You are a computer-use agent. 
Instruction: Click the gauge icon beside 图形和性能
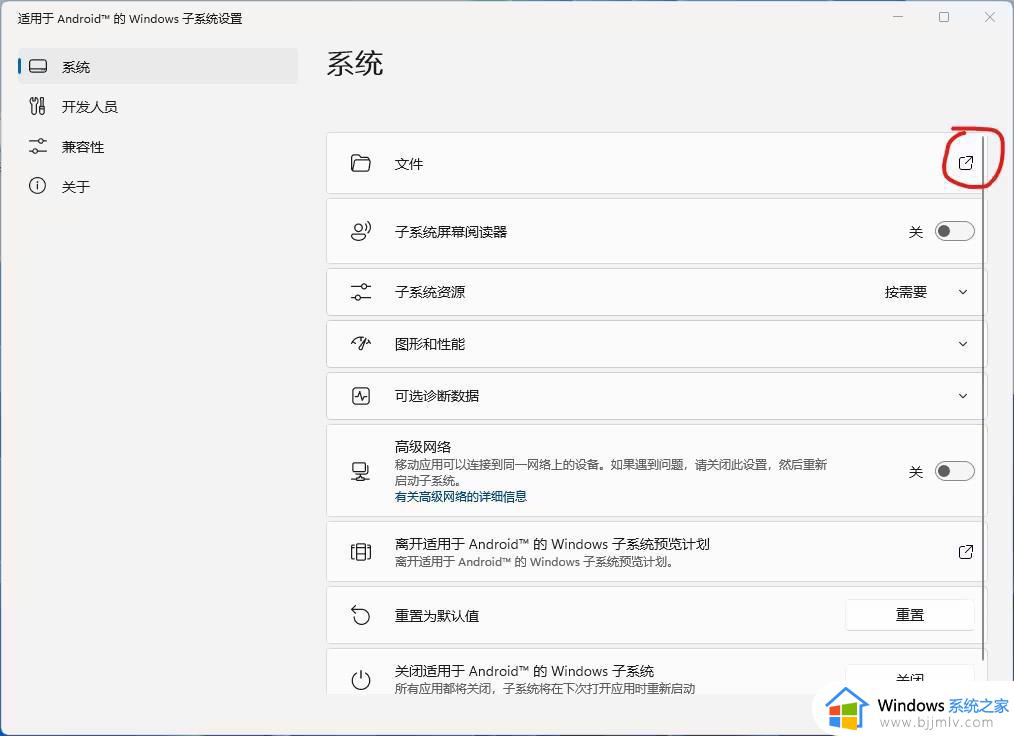click(361, 343)
